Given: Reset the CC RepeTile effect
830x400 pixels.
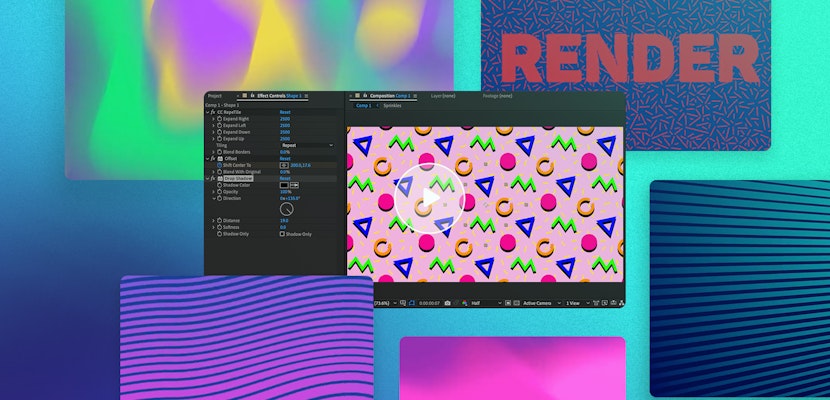Looking at the screenshot, I should point(285,112).
